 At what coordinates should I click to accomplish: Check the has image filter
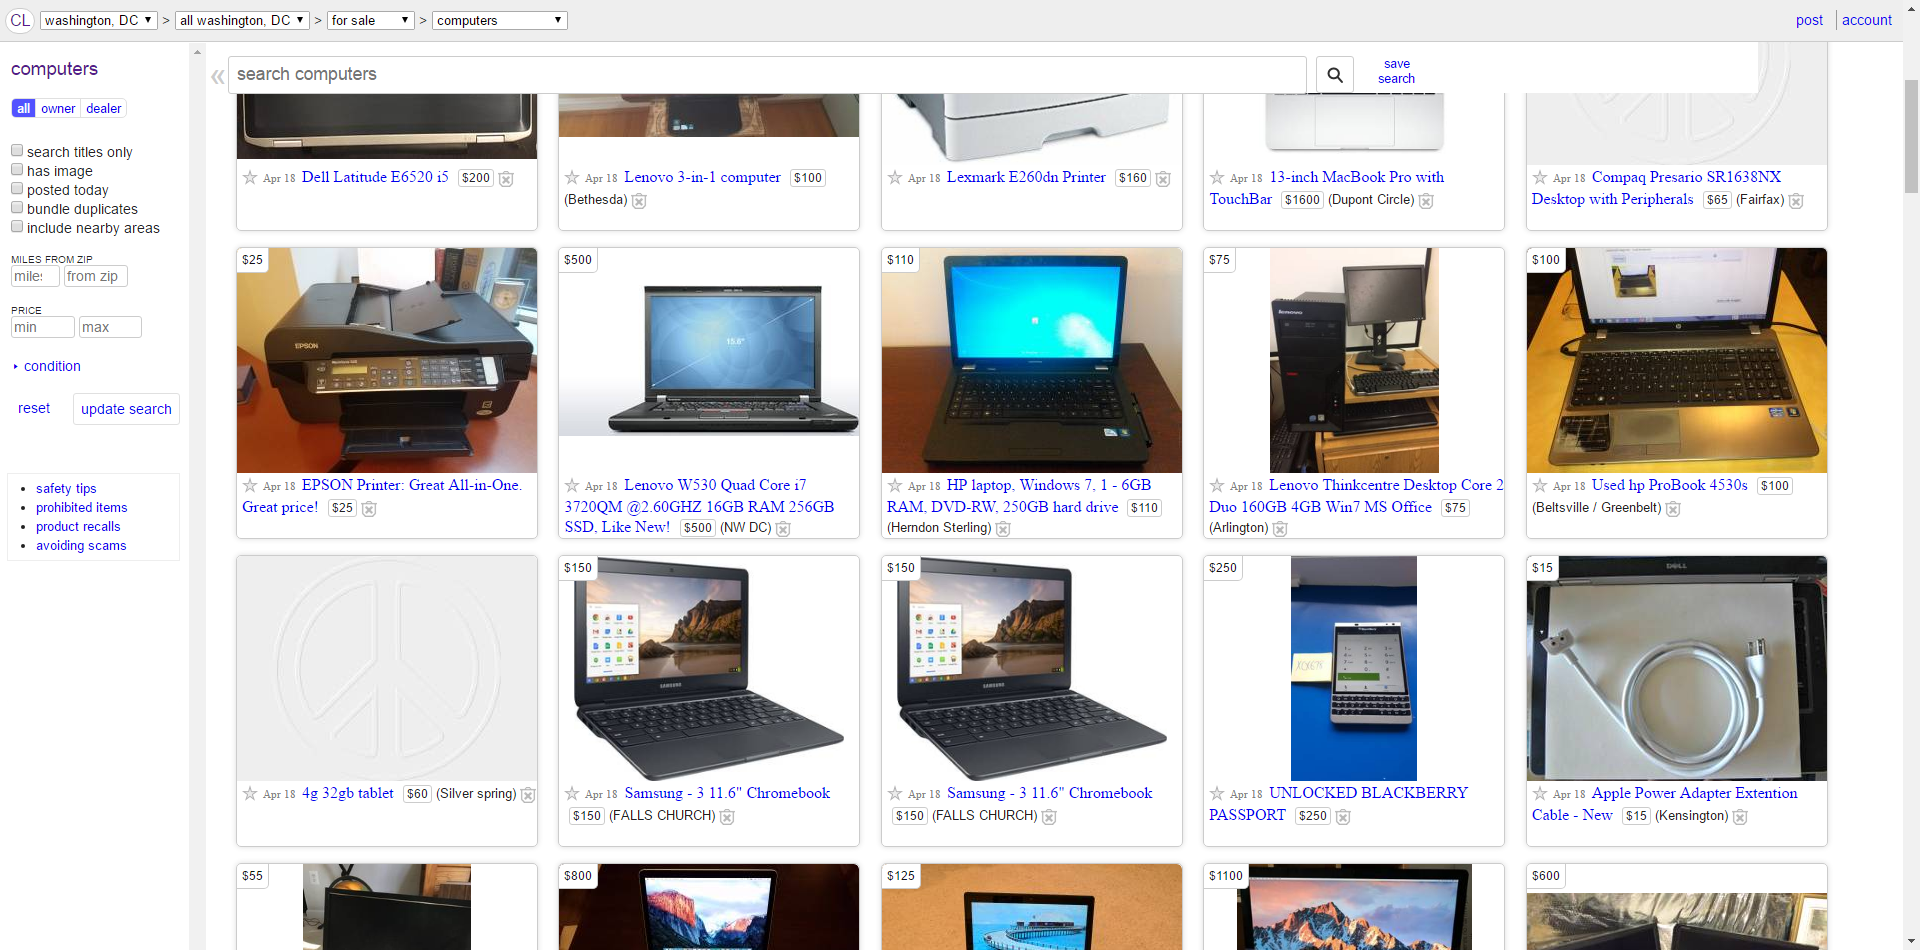click(17, 170)
